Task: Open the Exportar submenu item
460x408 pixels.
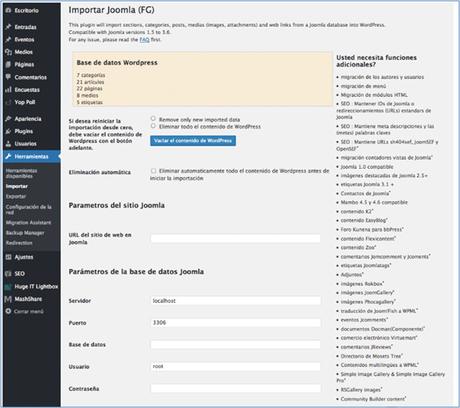Action: pos(16,197)
